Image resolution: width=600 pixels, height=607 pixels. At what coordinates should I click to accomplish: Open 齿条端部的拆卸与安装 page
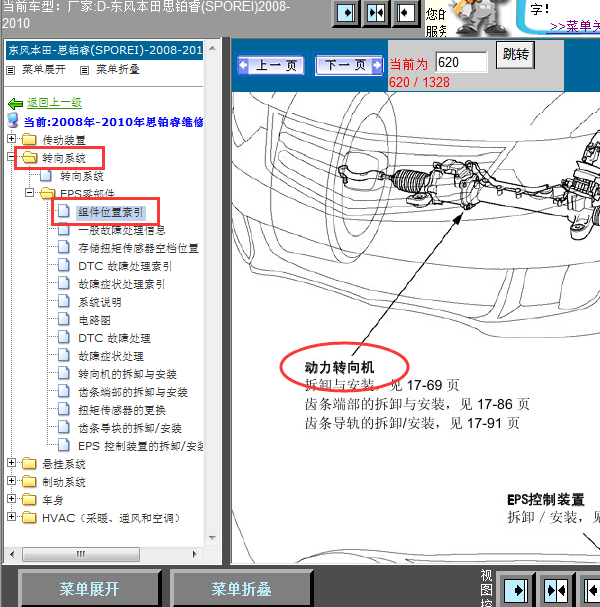tap(133, 392)
